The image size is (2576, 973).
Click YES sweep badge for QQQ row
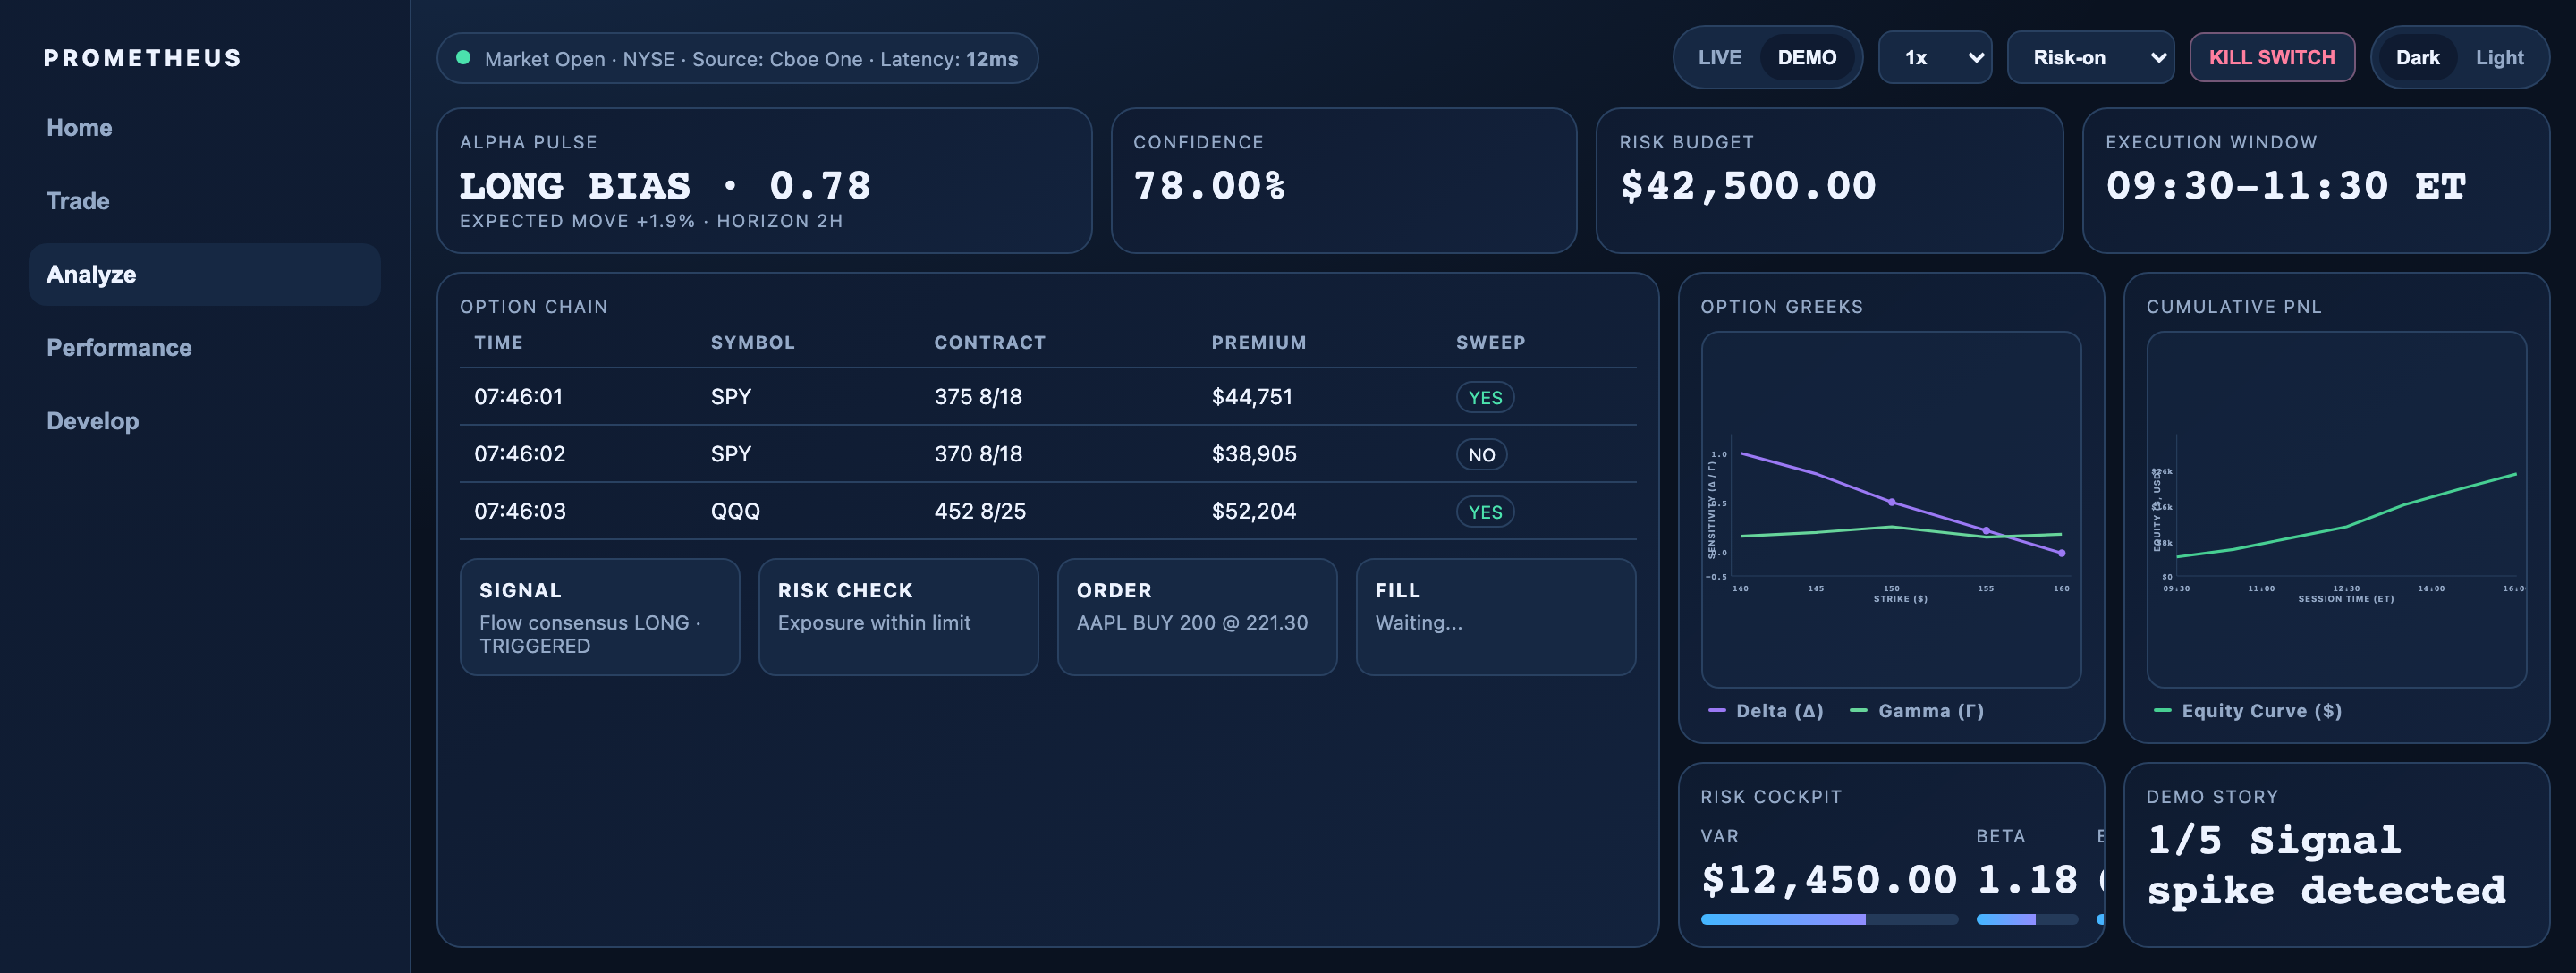(1485, 512)
